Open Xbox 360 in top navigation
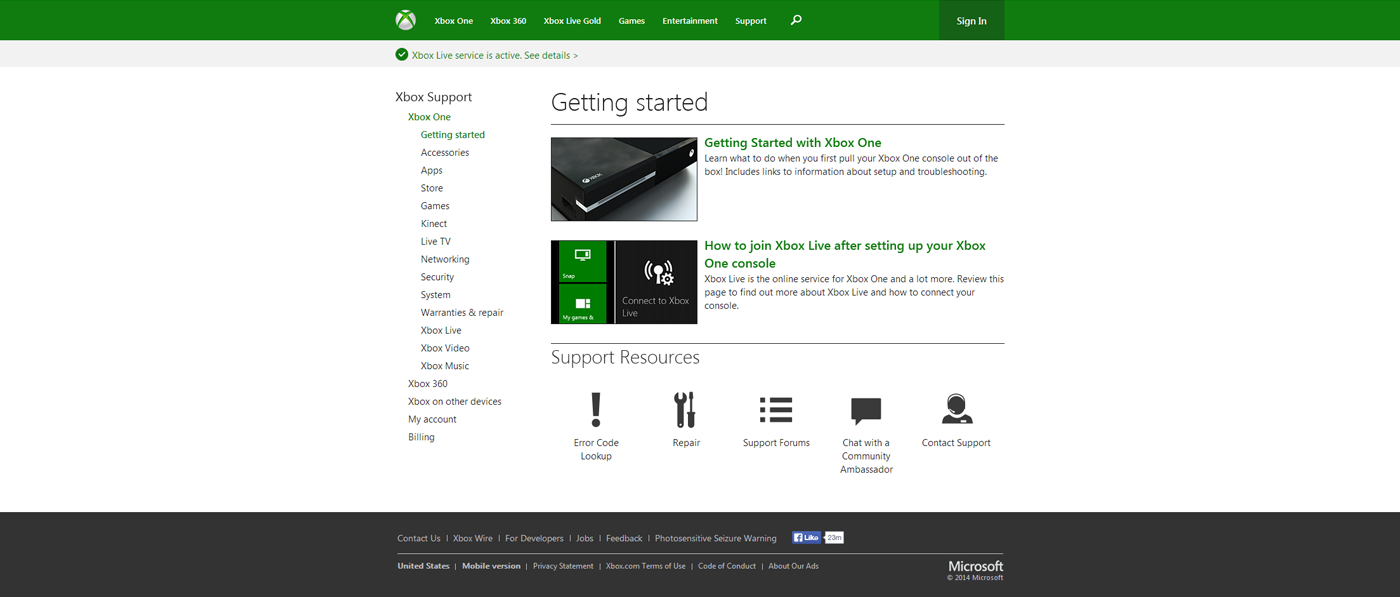The height and width of the screenshot is (597, 1400). [x=508, y=21]
